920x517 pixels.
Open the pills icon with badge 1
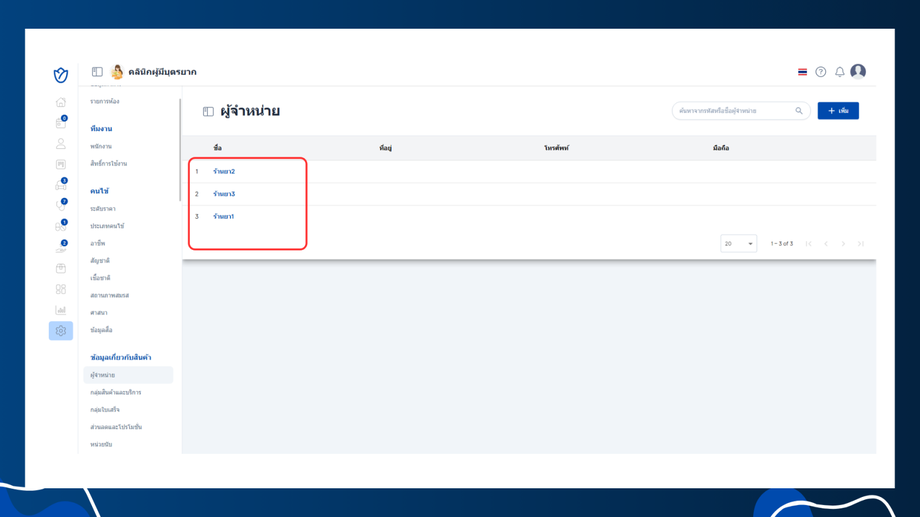point(60,227)
